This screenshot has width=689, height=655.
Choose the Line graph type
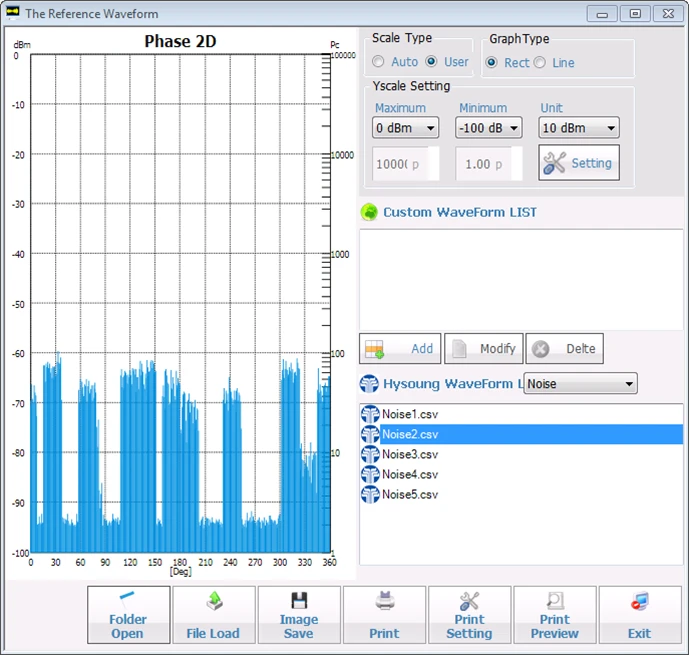click(x=540, y=62)
